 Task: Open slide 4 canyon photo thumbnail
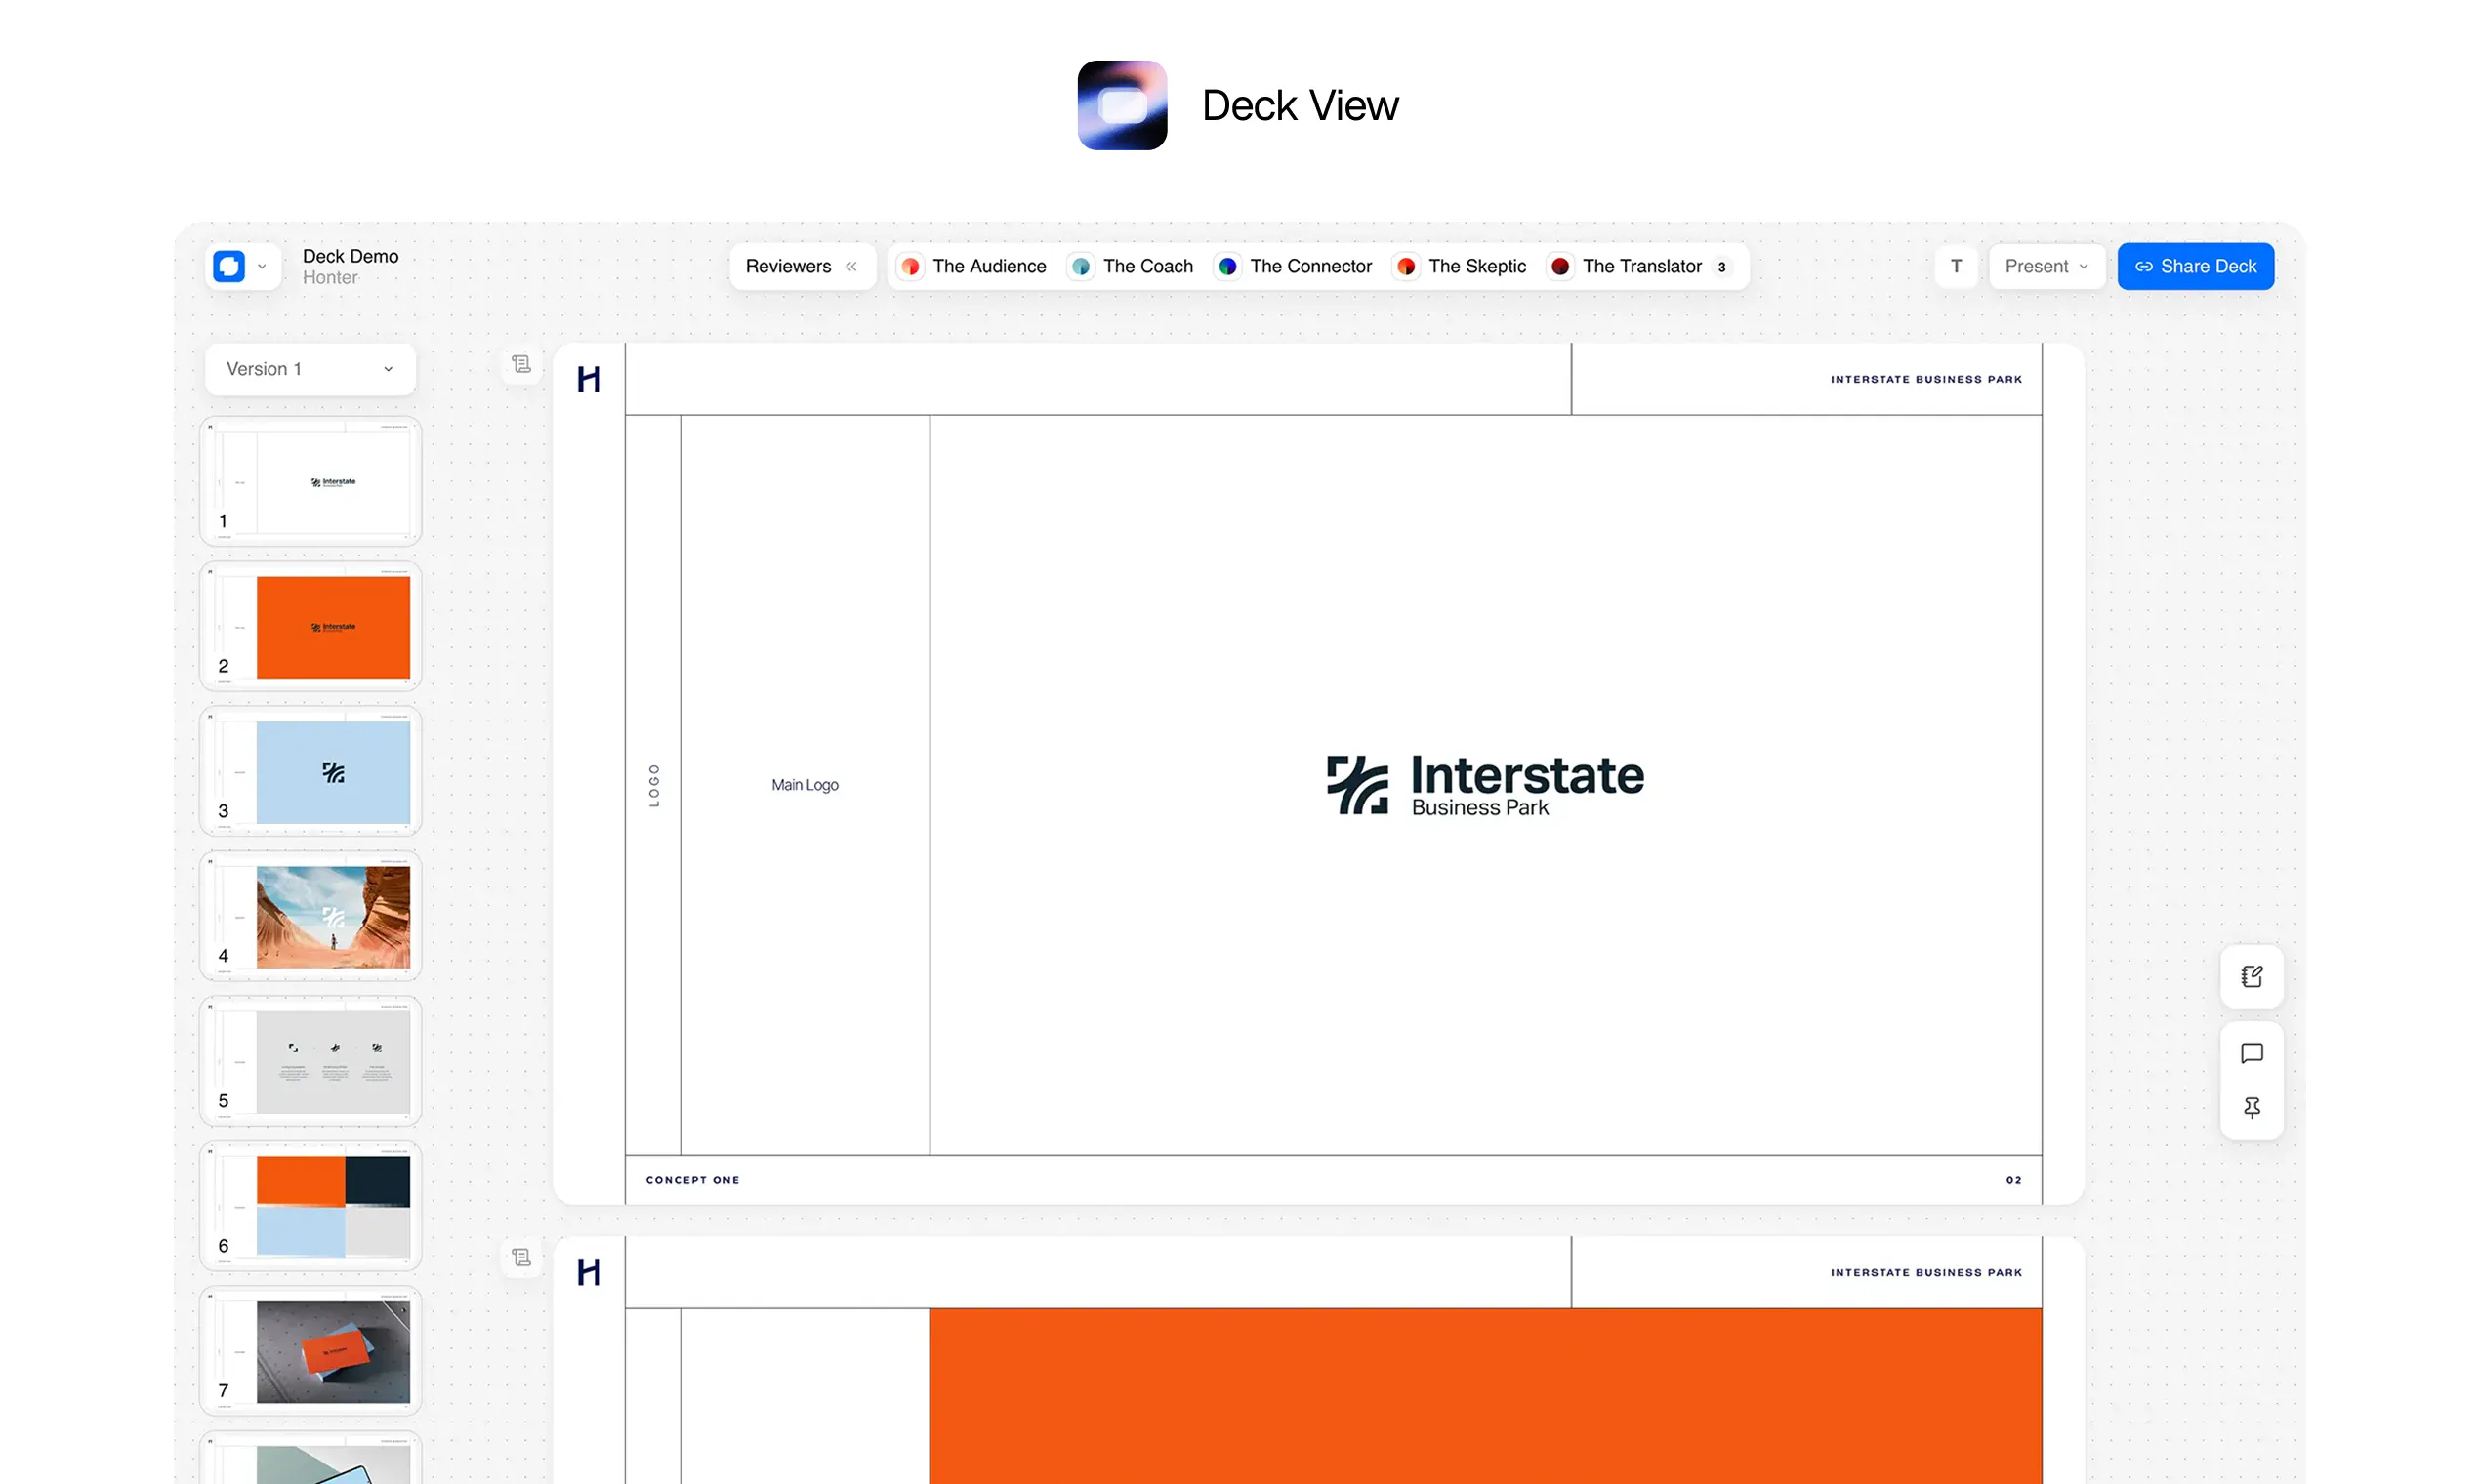coord(311,916)
